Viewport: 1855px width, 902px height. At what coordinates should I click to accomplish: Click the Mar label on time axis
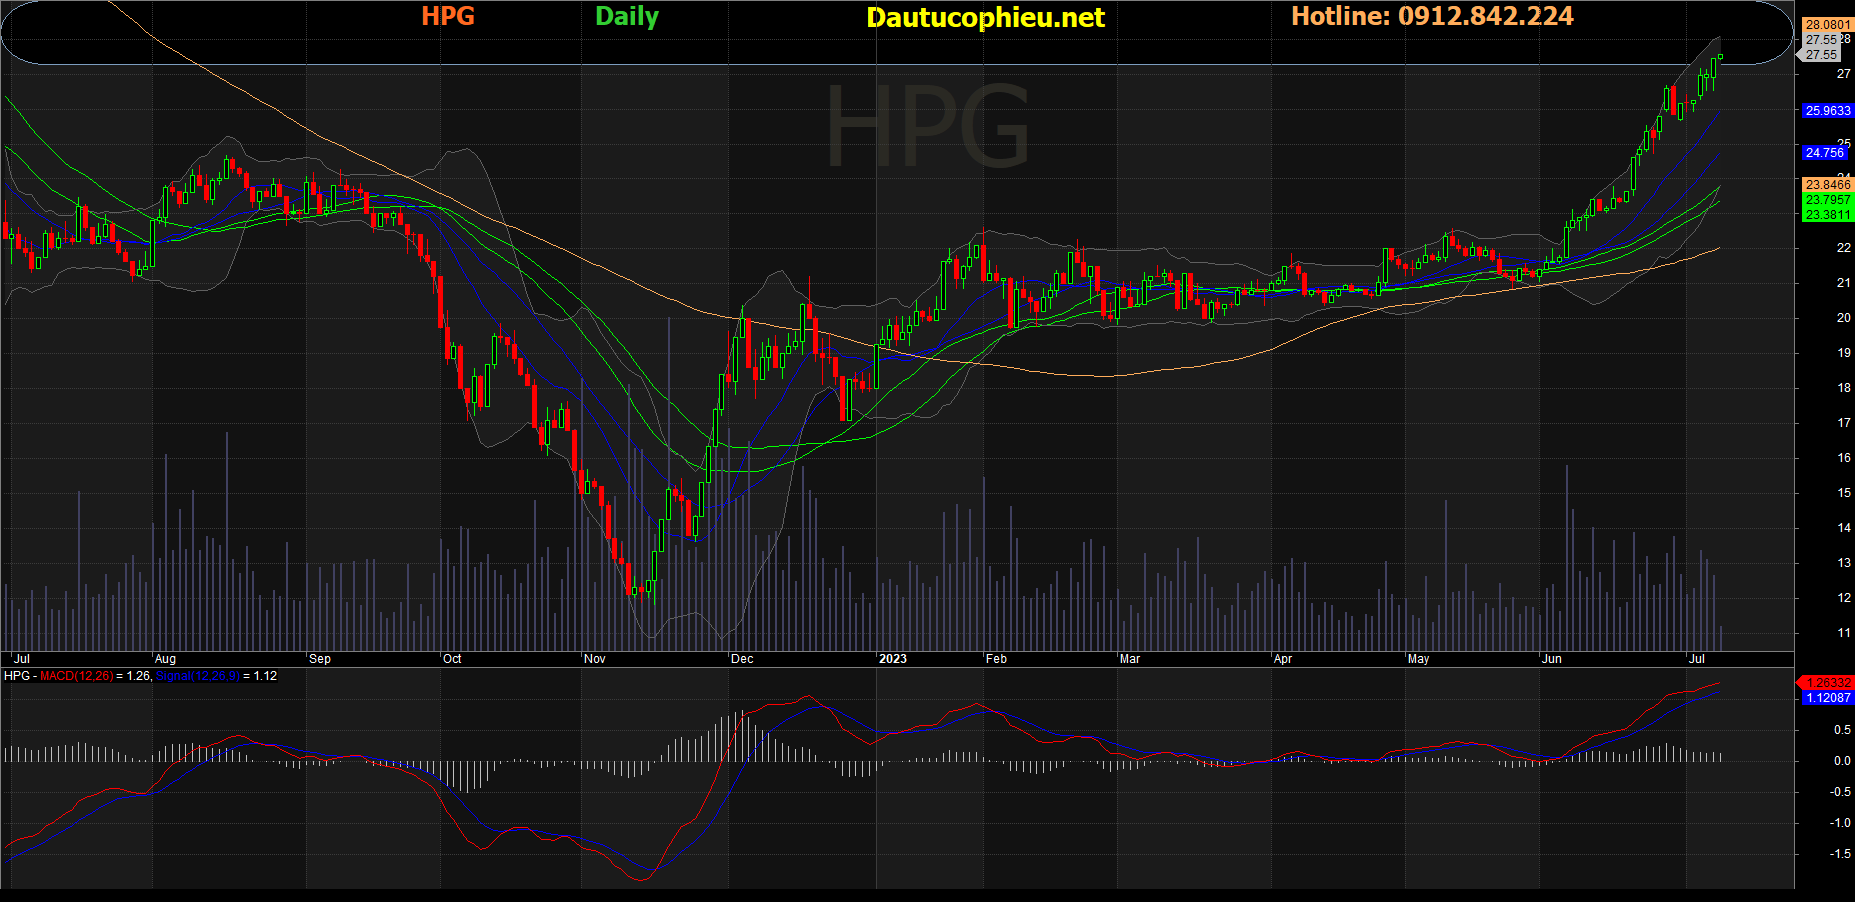point(1129,659)
